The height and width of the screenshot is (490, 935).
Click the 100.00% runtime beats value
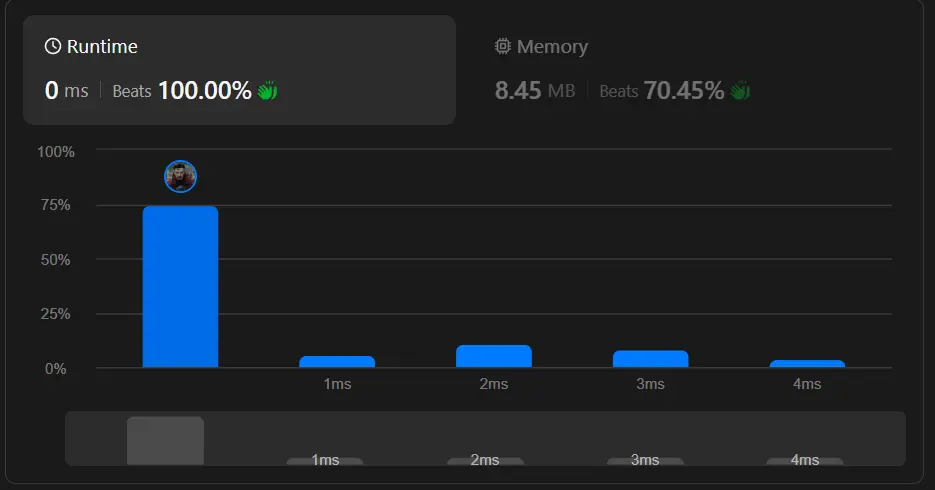[205, 91]
